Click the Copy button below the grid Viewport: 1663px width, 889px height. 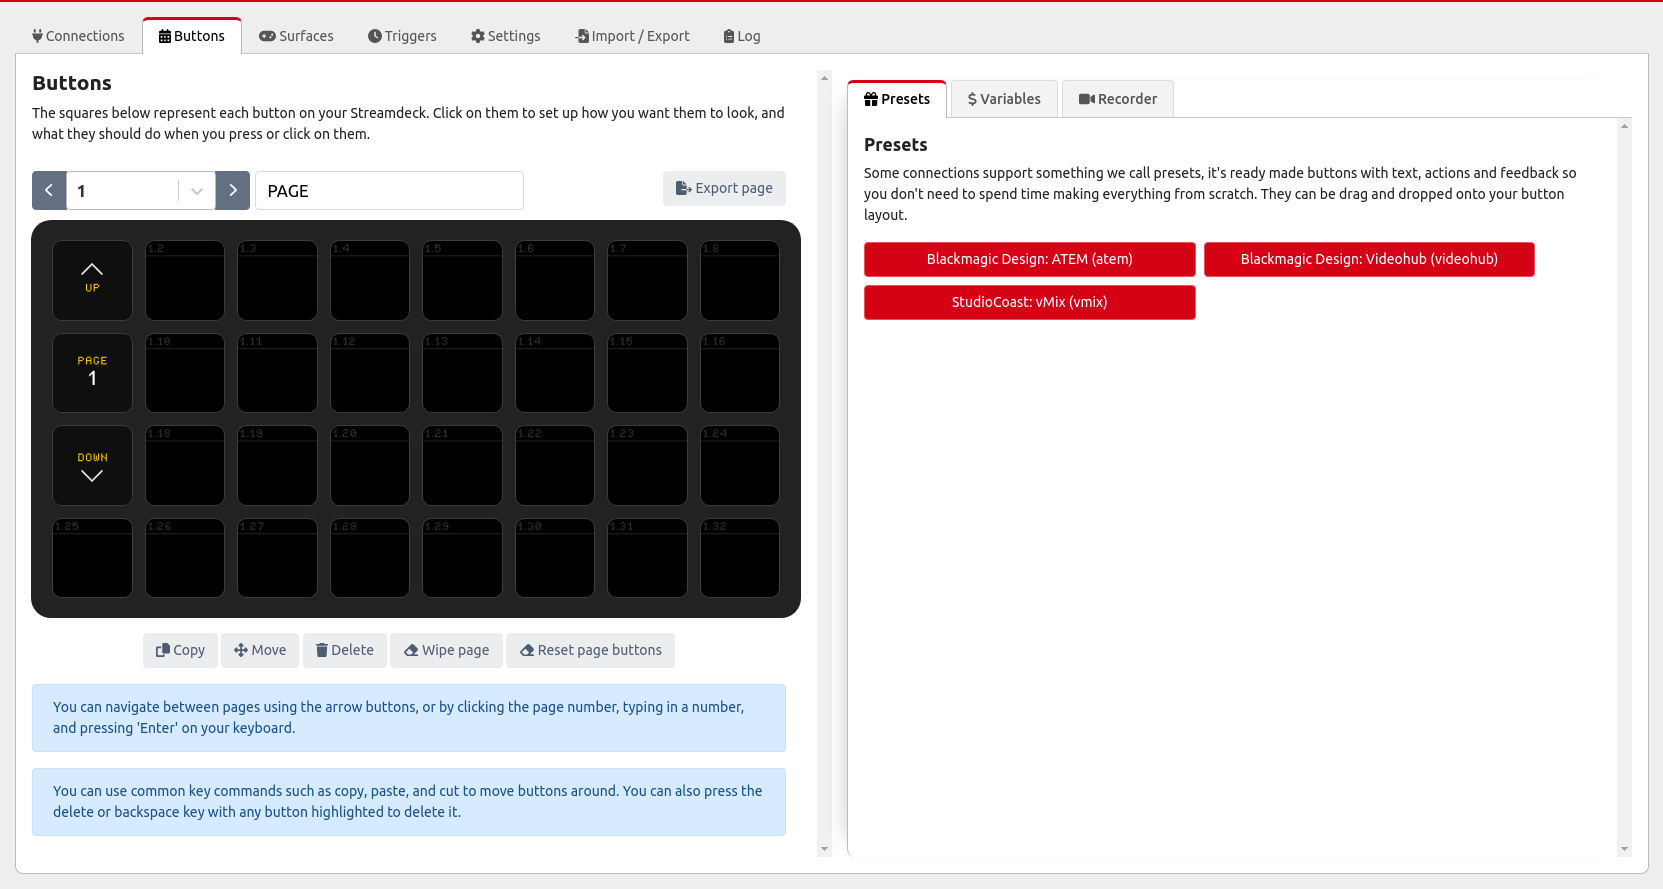[180, 650]
